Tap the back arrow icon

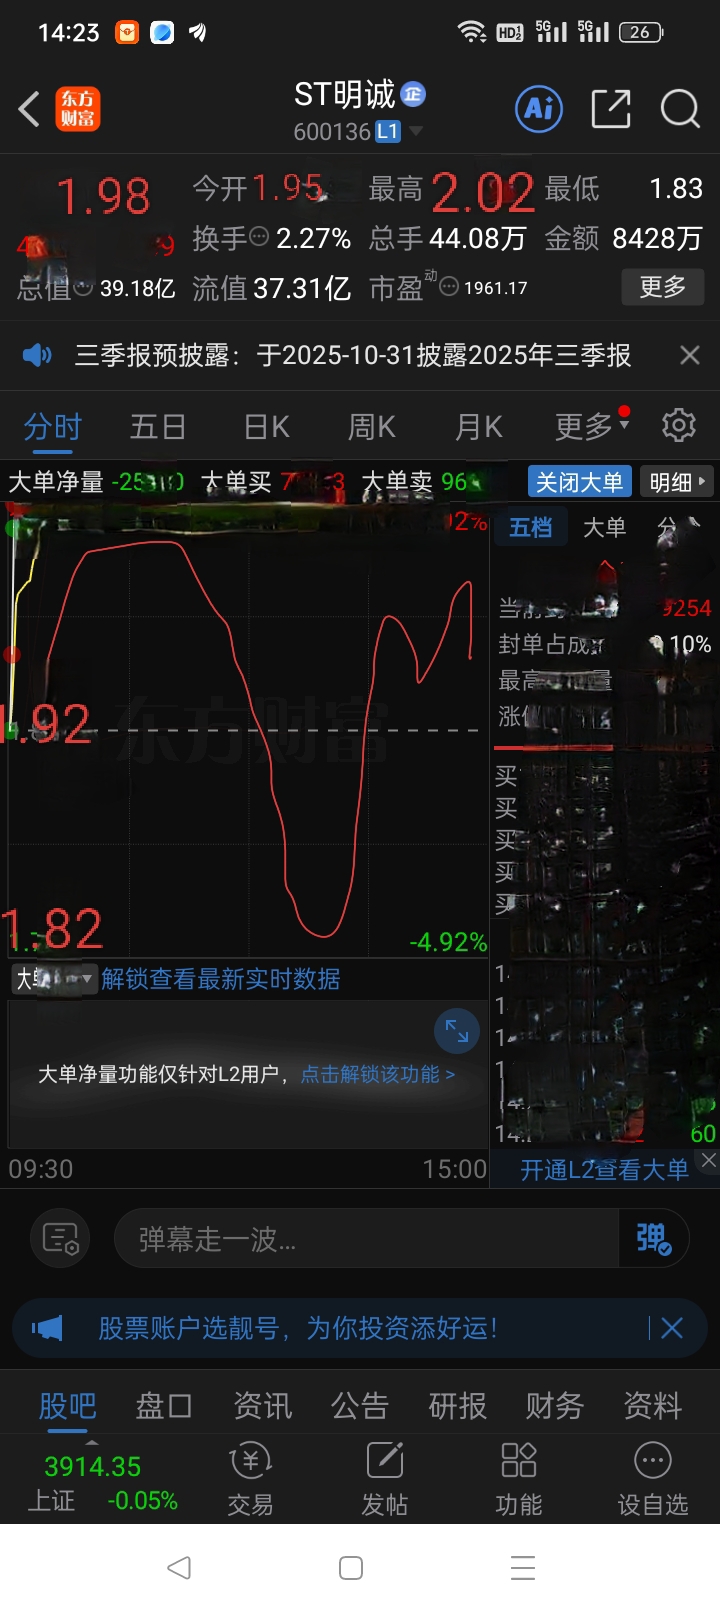[x=30, y=109]
